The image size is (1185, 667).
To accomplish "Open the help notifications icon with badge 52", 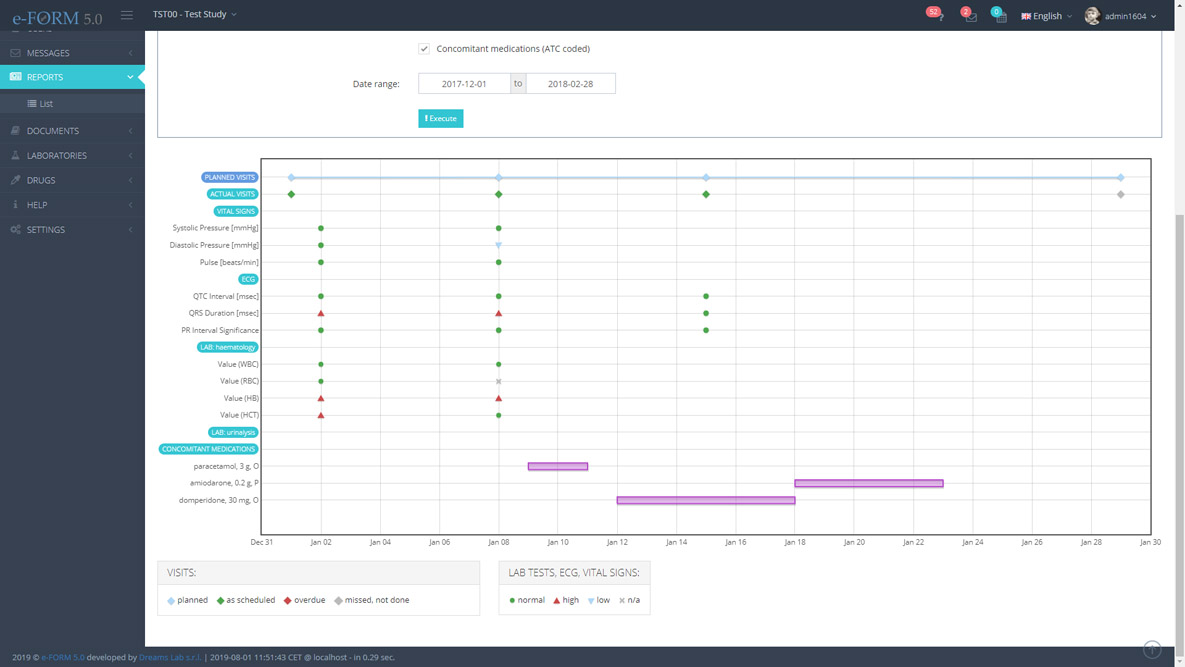I will point(937,16).
